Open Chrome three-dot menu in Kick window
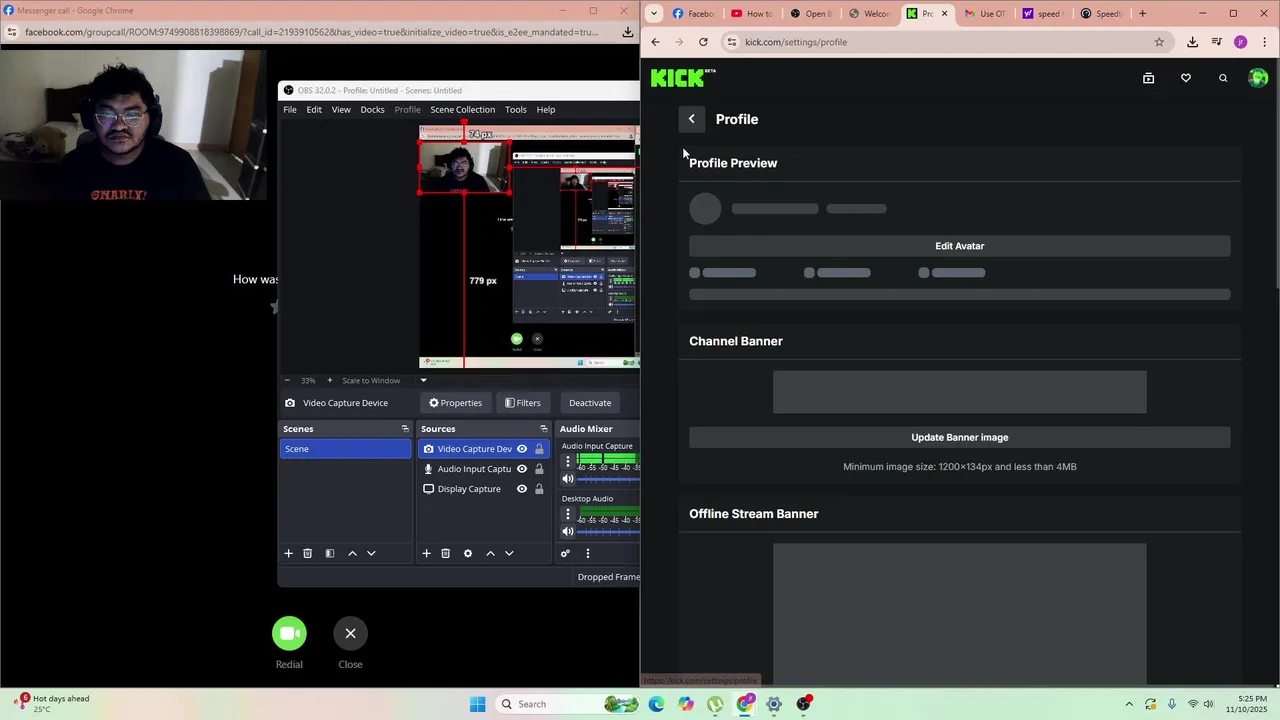The height and width of the screenshot is (720, 1280). pos(1264,42)
